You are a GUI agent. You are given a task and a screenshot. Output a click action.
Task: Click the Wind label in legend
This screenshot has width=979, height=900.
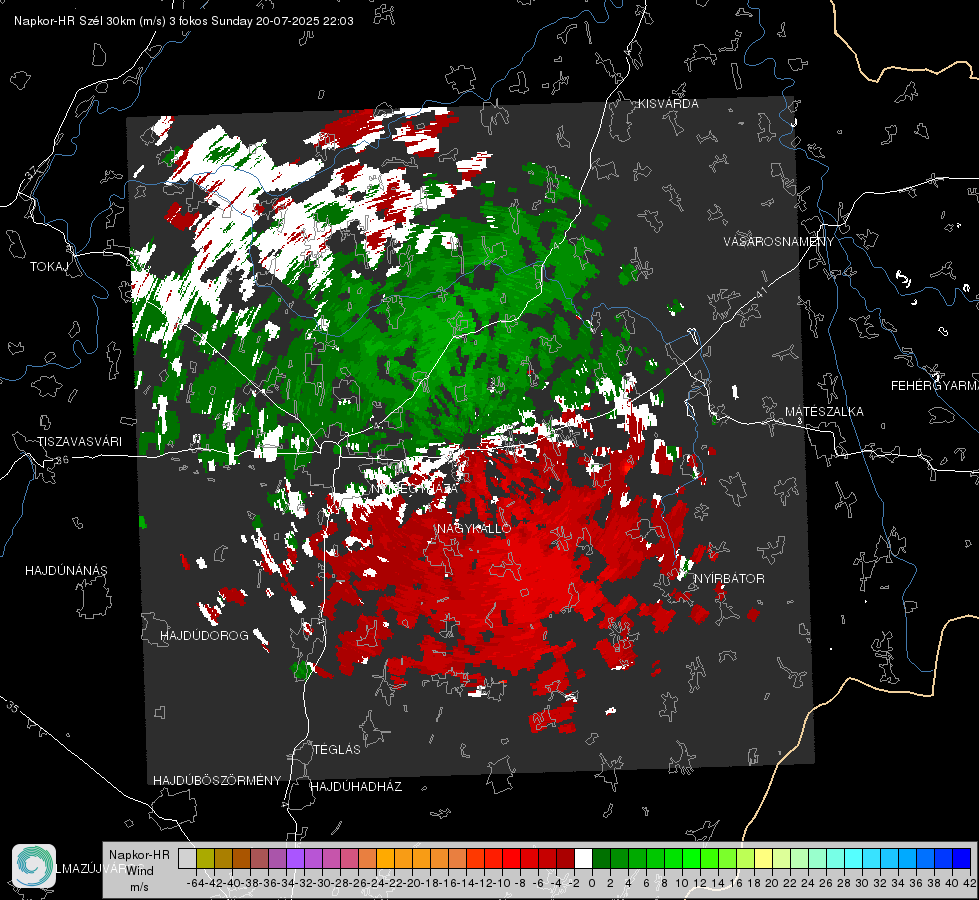(x=140, y=870)
